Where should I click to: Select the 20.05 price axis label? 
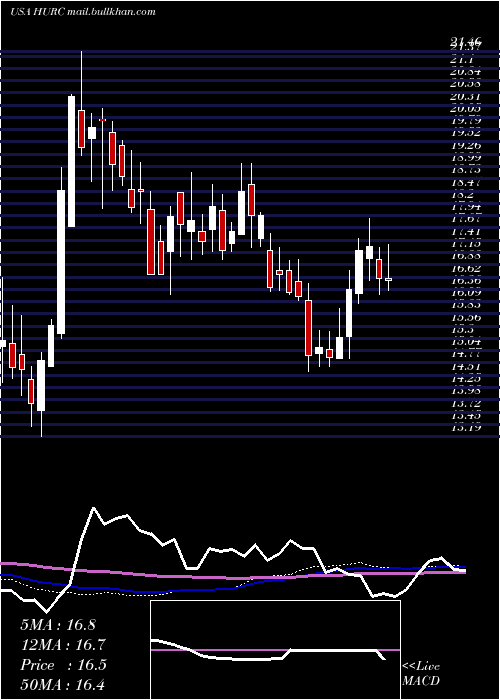click(466, 108)
